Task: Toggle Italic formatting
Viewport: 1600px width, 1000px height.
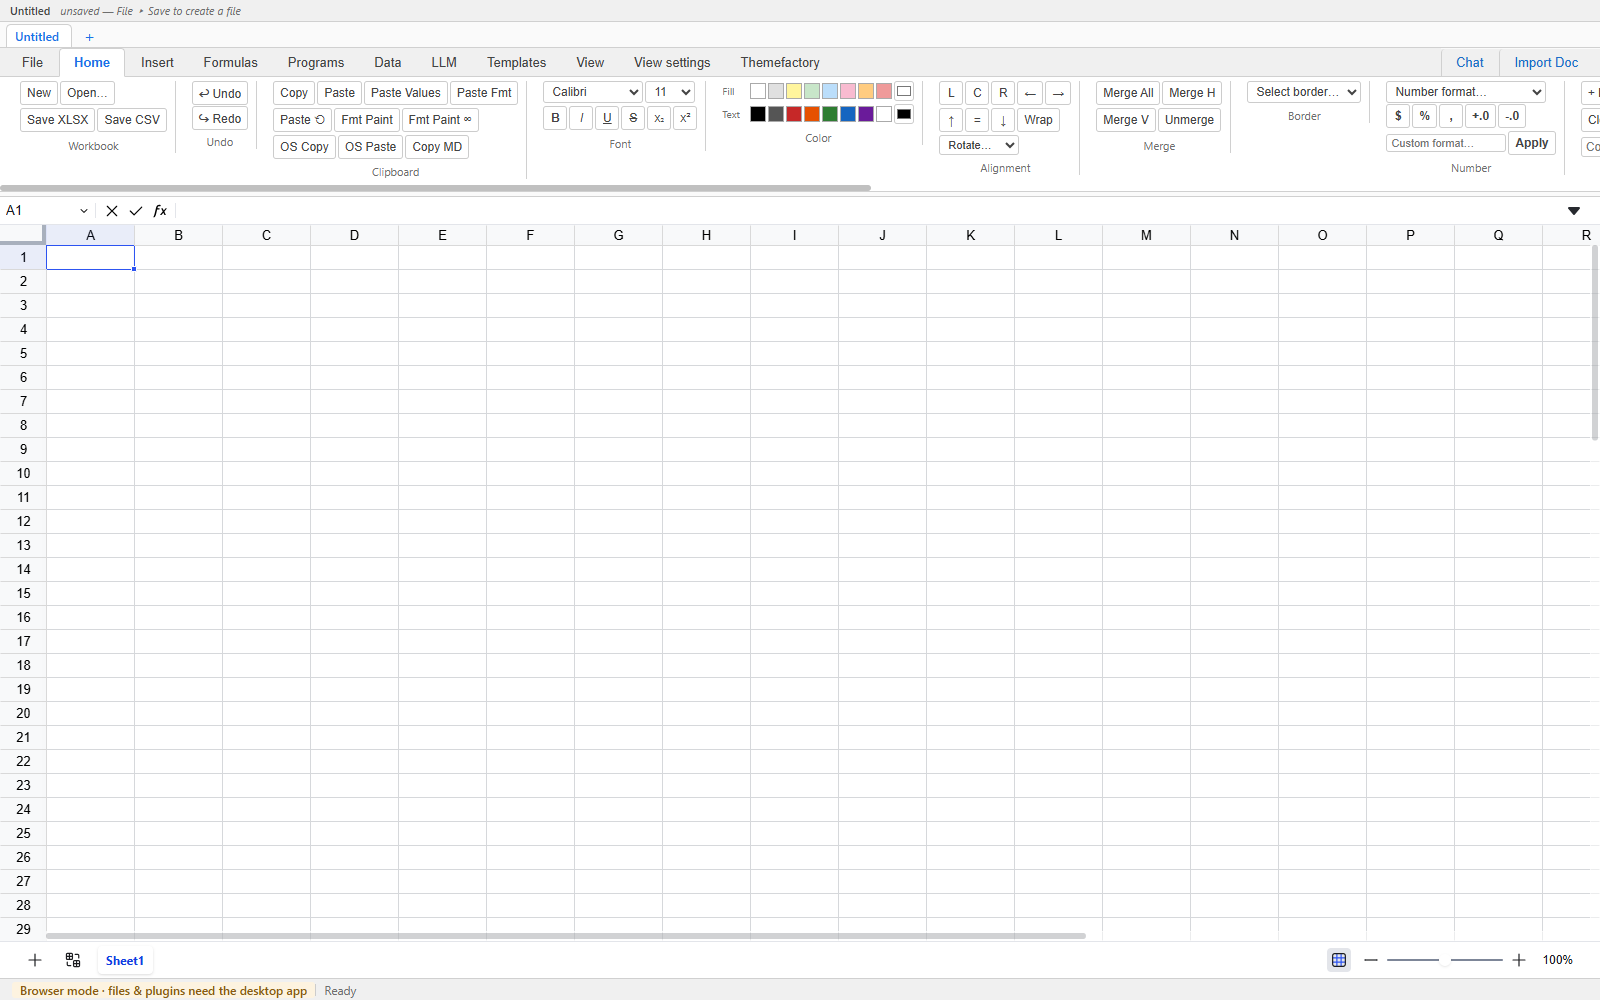Action: click(x=581, y=118)
